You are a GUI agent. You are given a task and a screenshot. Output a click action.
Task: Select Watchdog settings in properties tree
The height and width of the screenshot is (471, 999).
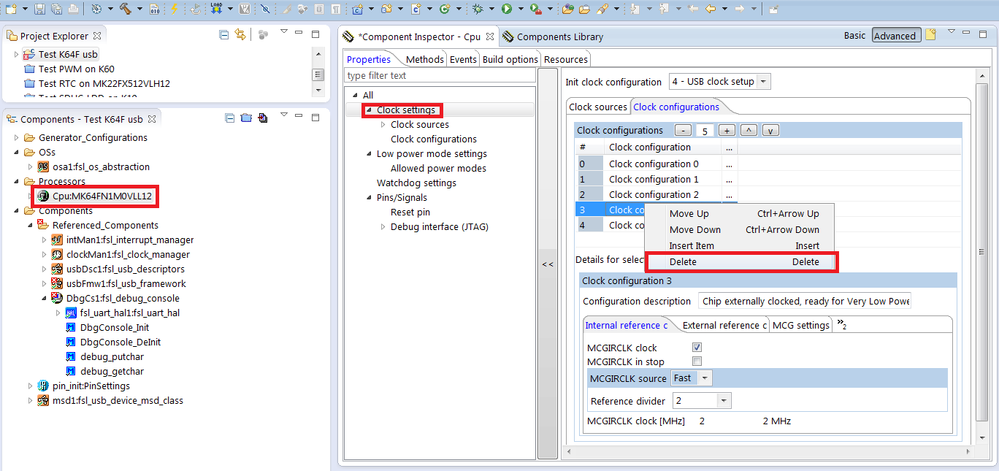coord(417,183)
